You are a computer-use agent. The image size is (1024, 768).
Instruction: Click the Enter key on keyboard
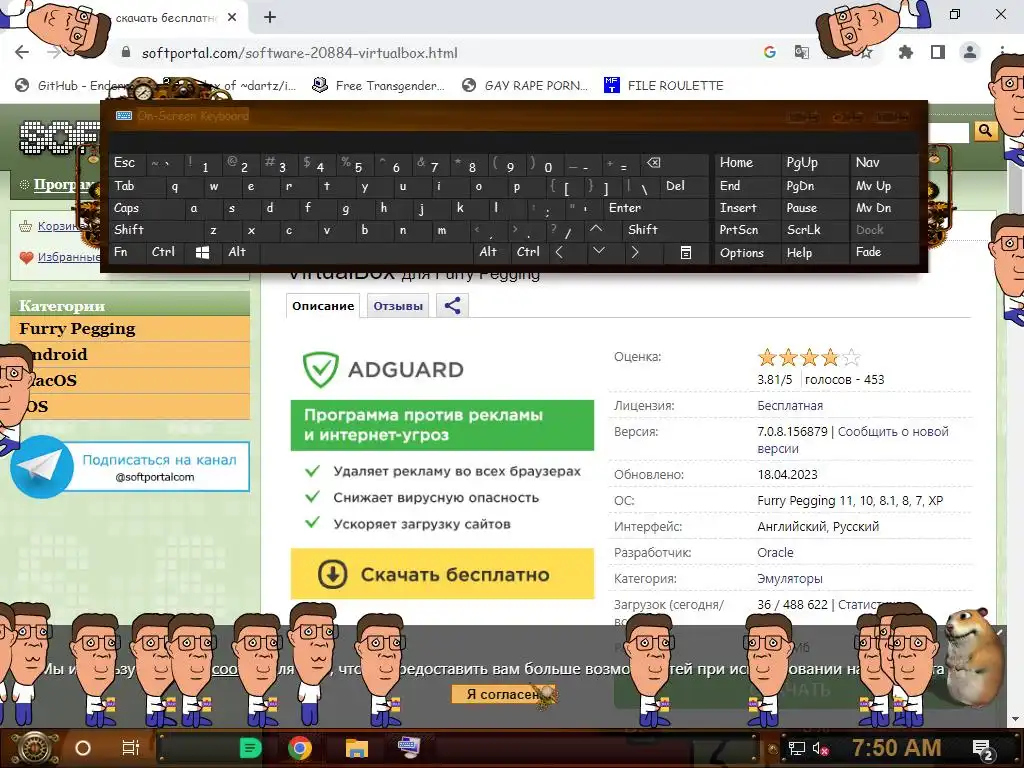(655, 208)
